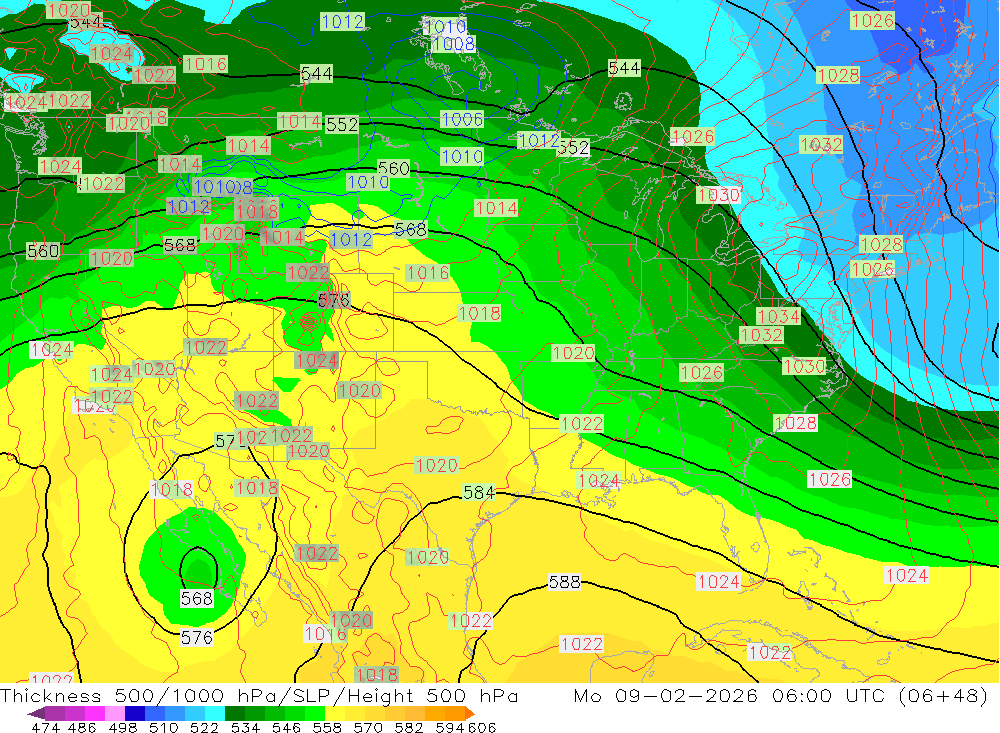Click the bright green legend swatch before yellow

tap(315, 713)
